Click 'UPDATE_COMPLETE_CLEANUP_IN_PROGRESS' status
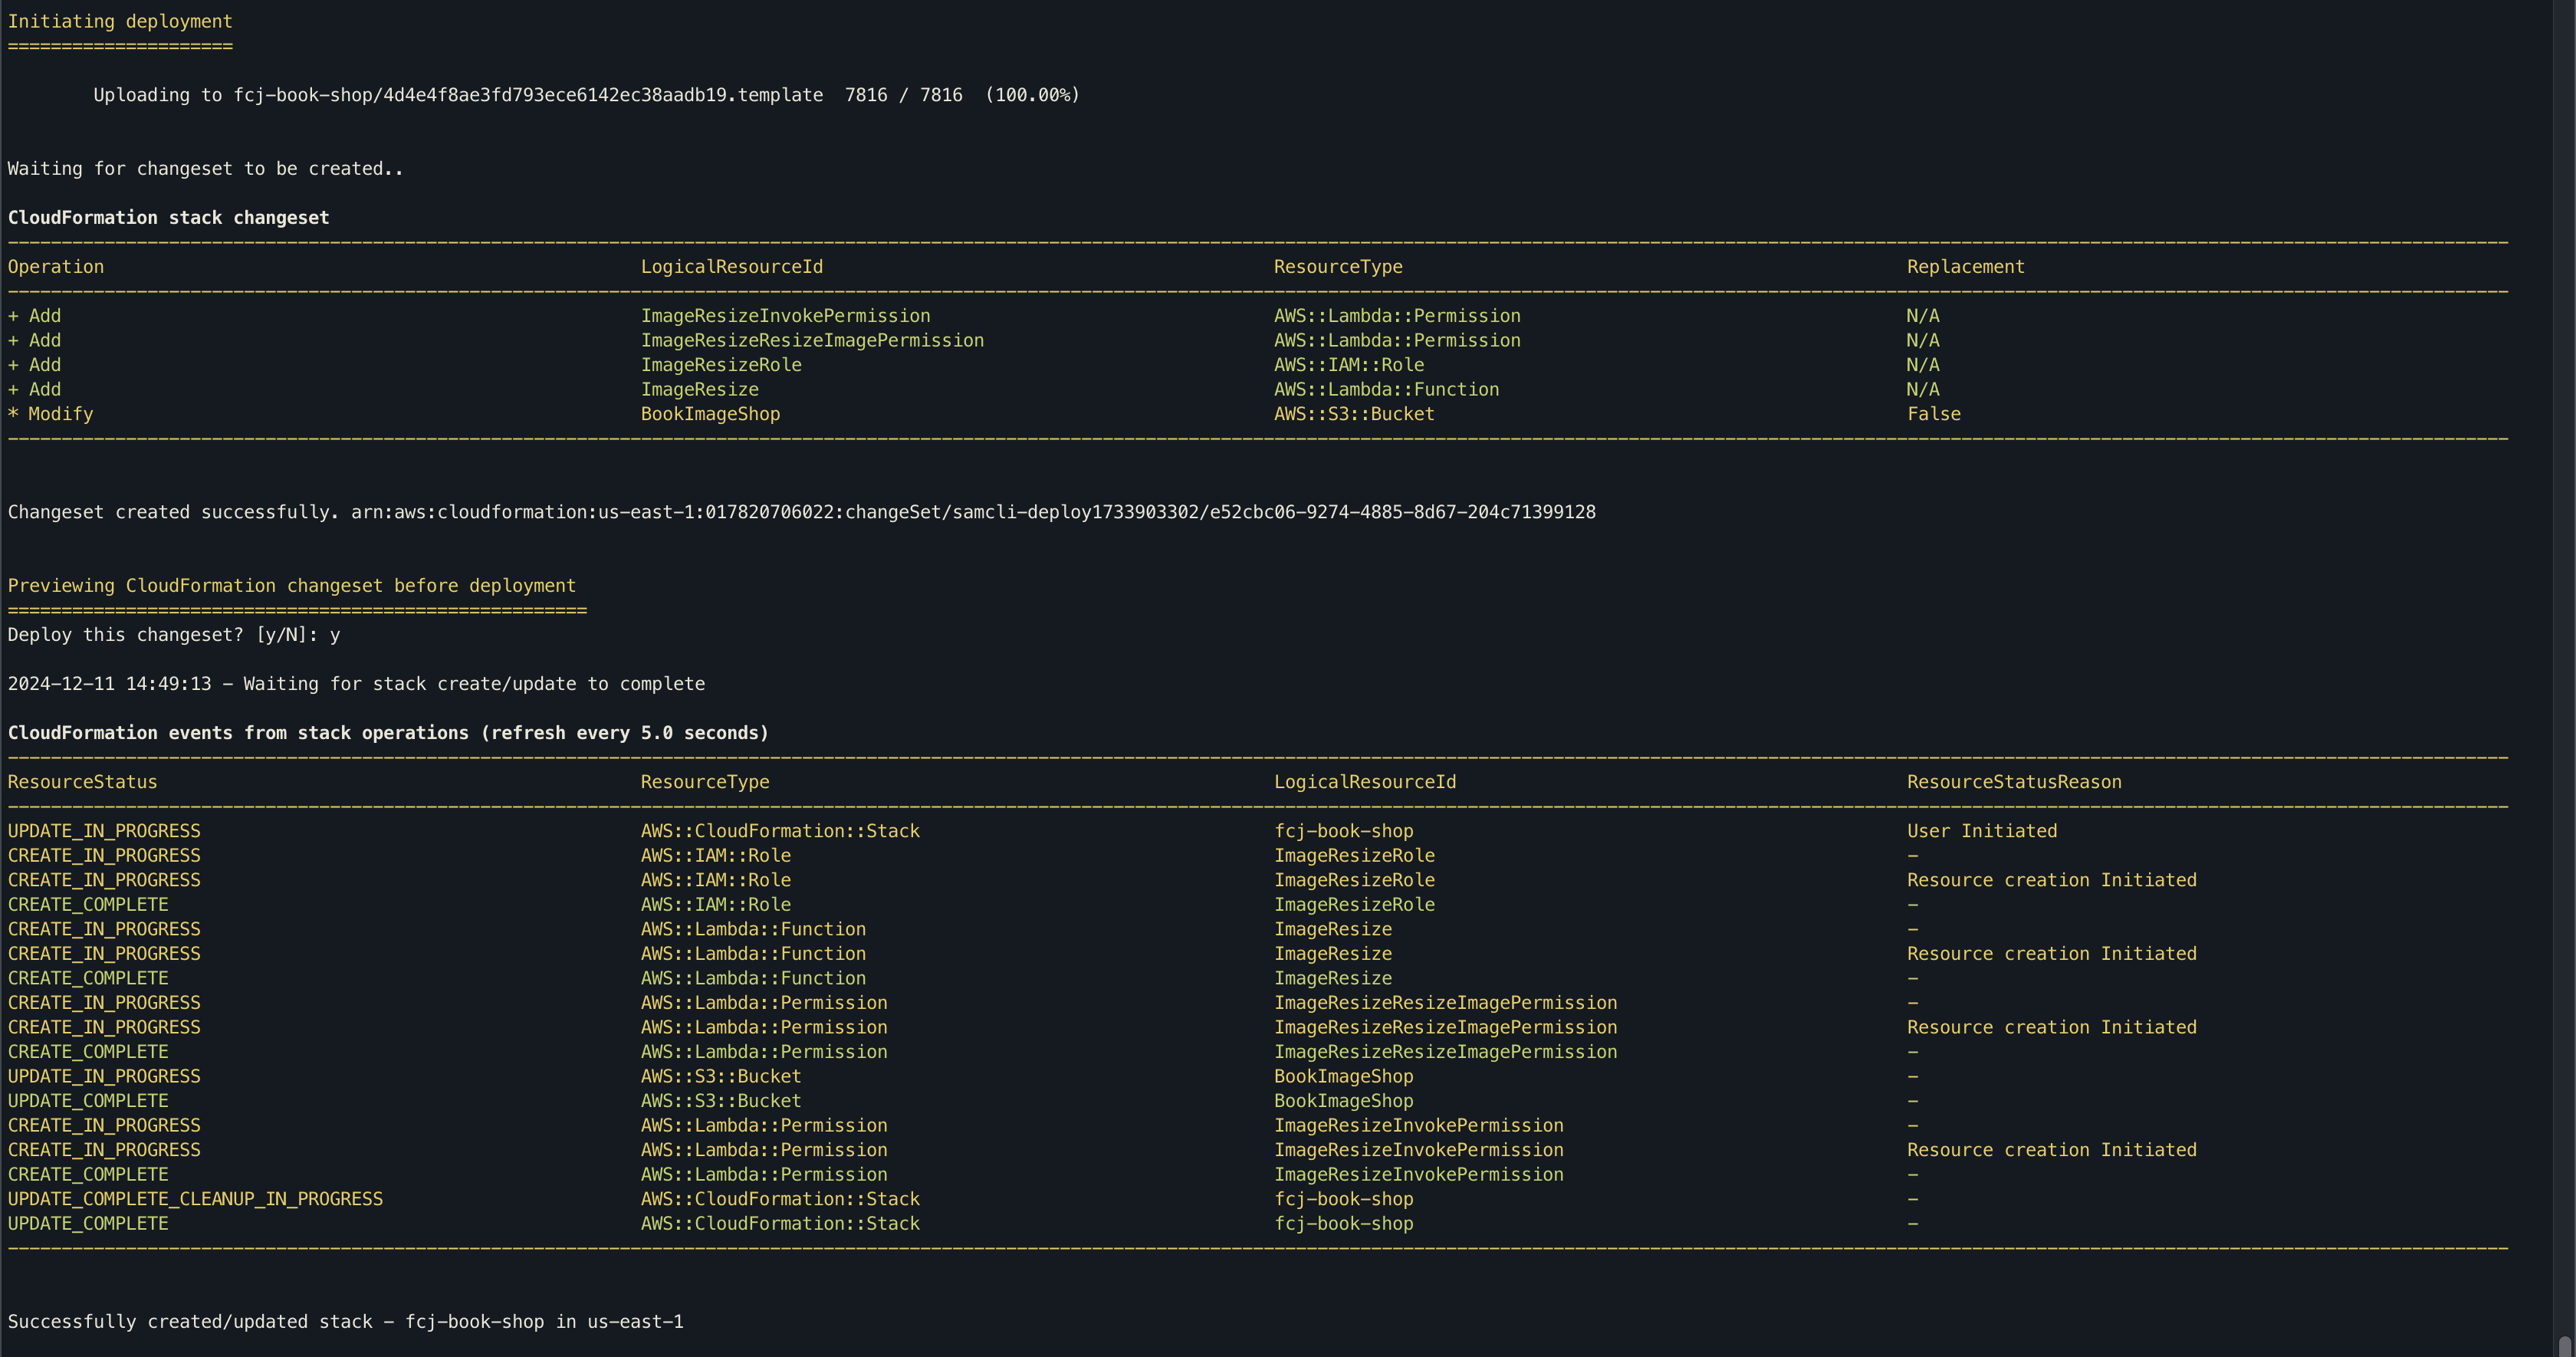Viewport: 2576px width, 1357px height. (x=195, y=1199)
